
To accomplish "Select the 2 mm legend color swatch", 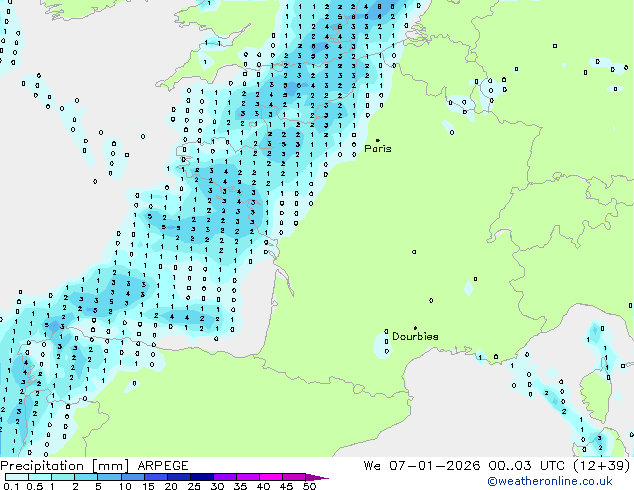I will [86, 477].
